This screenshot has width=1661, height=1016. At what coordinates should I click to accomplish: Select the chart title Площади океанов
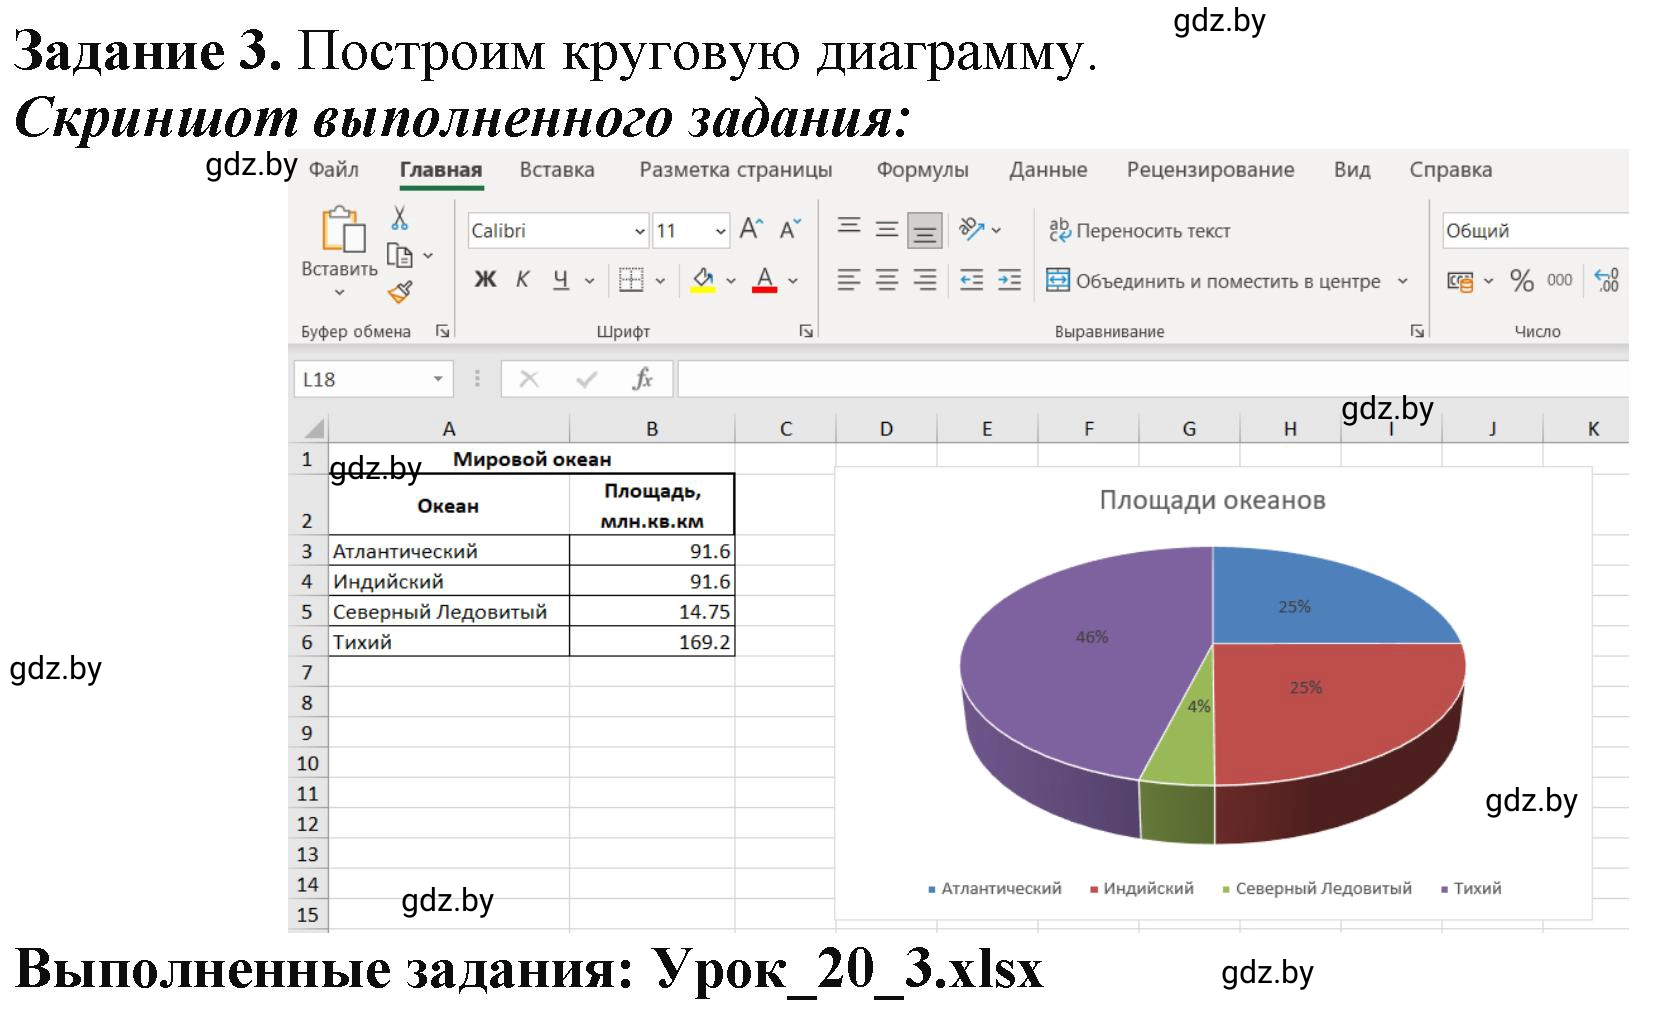1212,500
